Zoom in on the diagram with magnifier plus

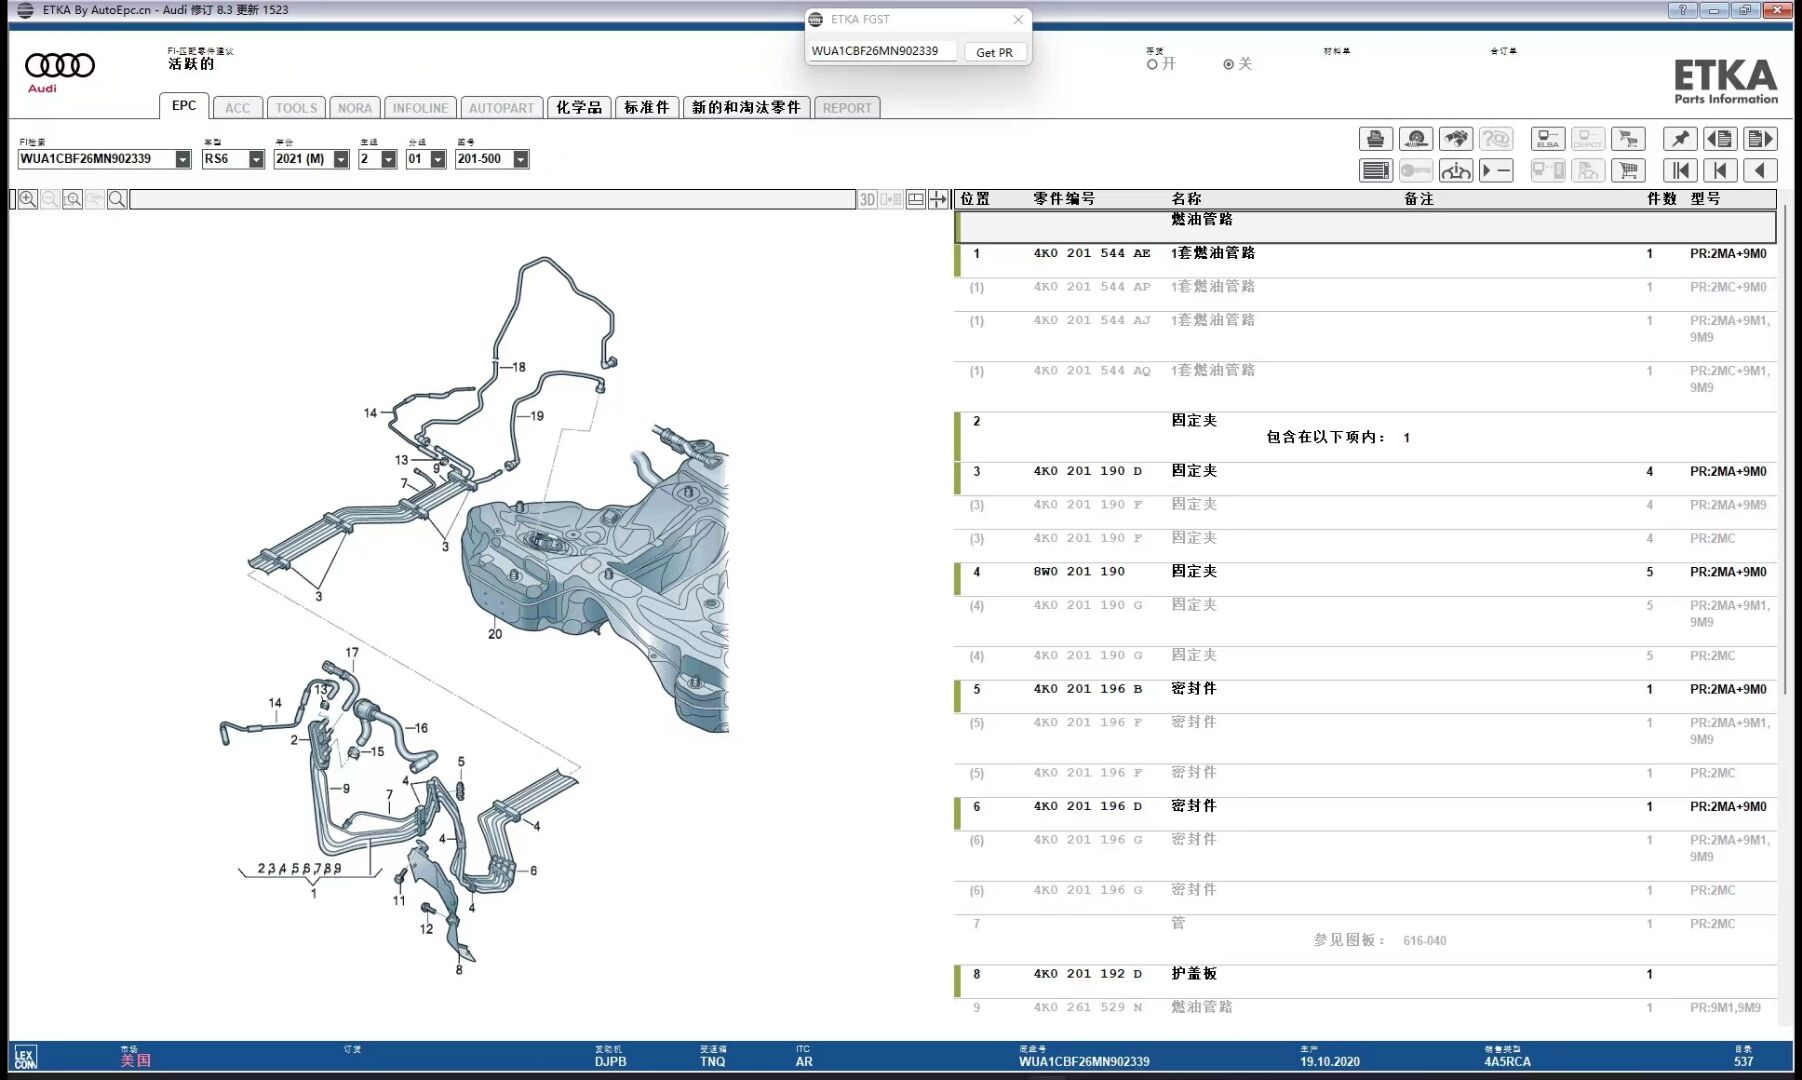point(28,199)
